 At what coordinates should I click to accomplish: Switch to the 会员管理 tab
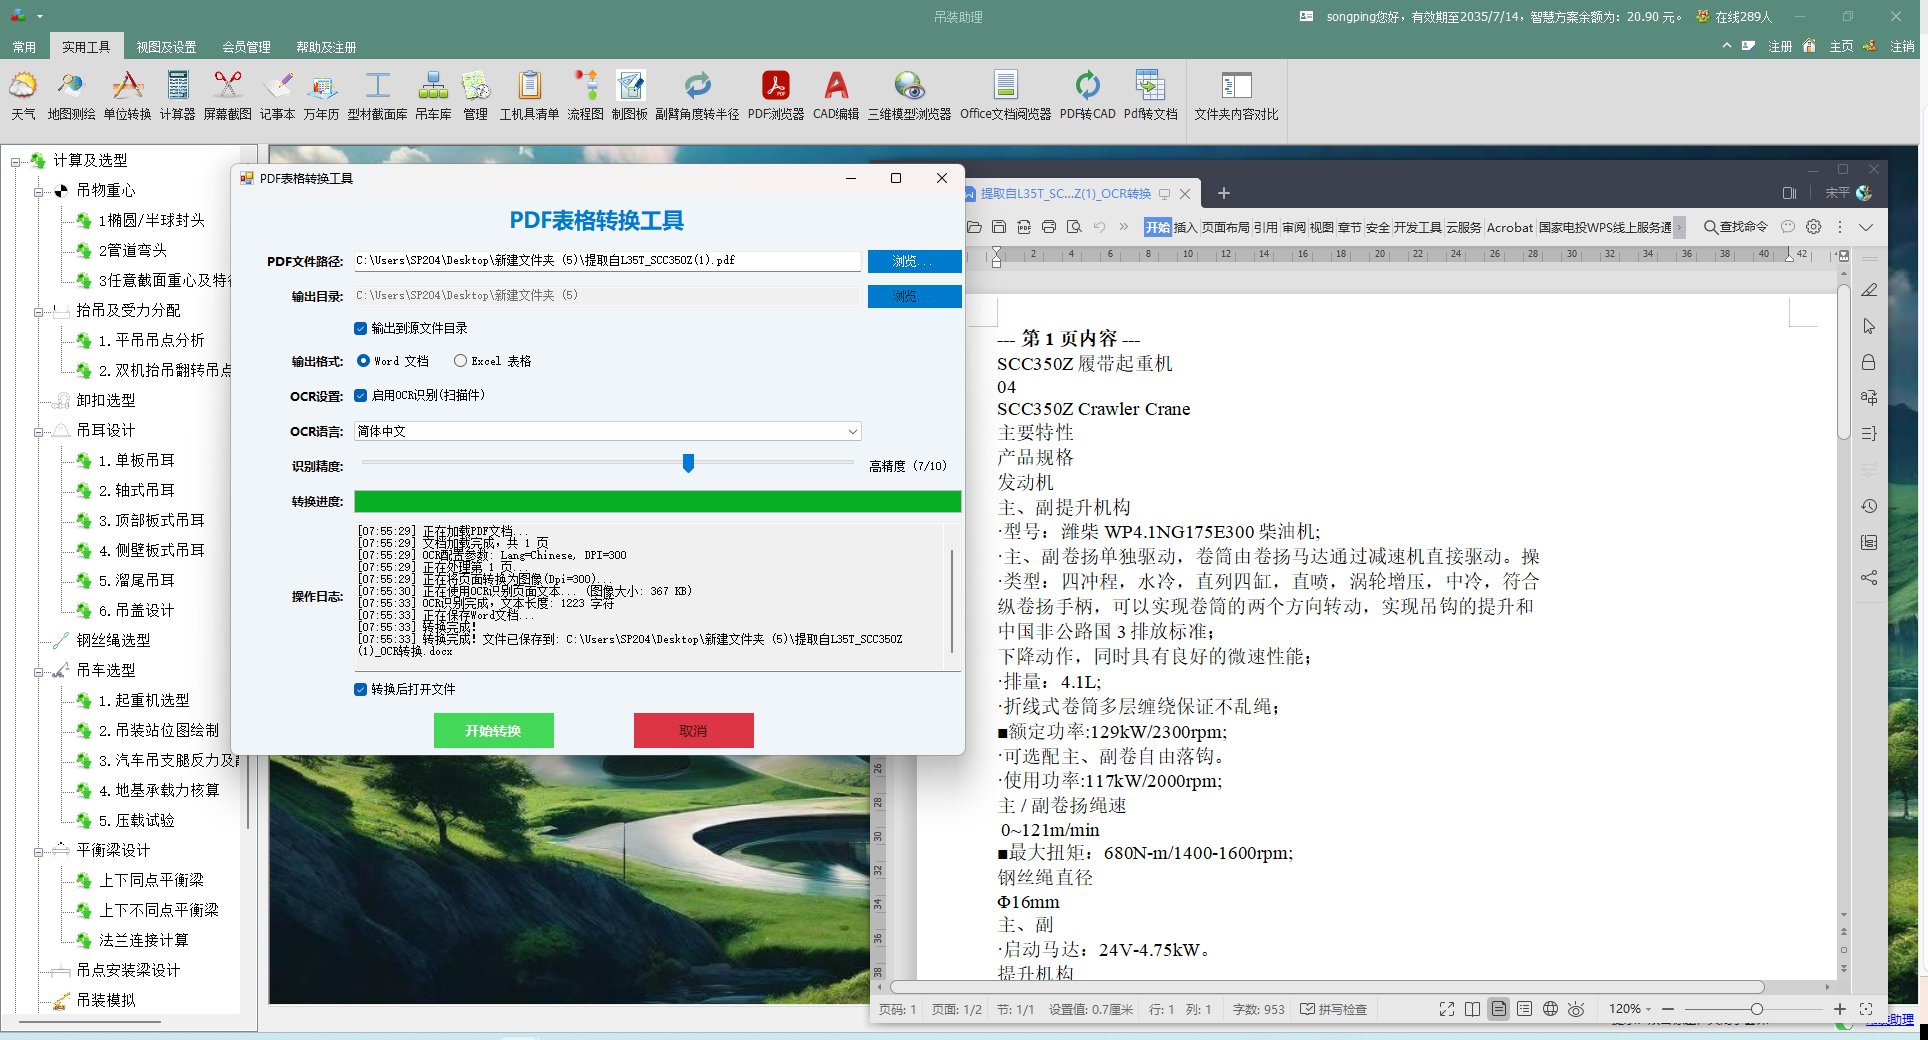[x=246, y=47]
